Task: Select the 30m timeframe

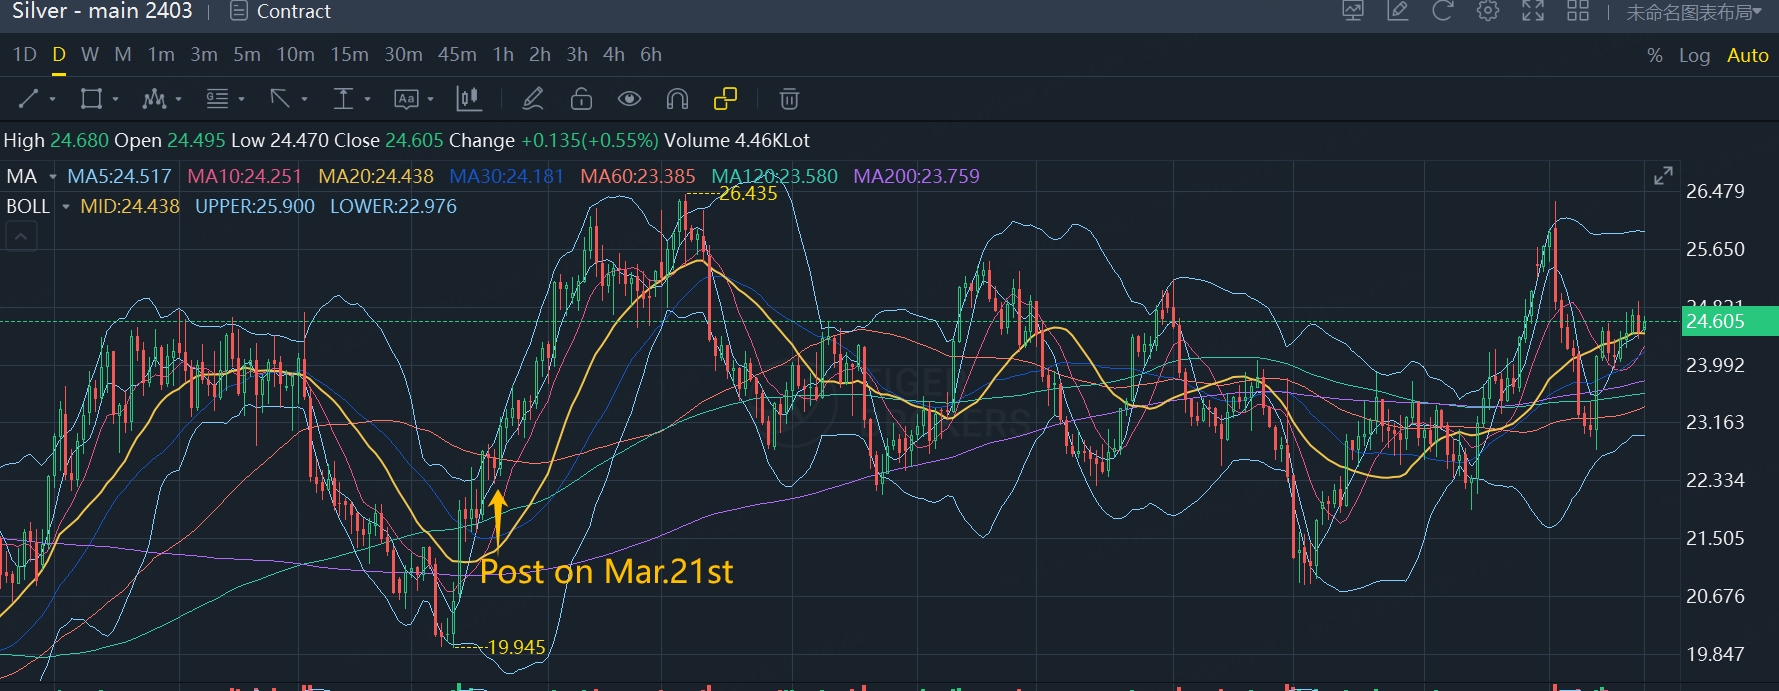Action: click(x=404, y=55)
